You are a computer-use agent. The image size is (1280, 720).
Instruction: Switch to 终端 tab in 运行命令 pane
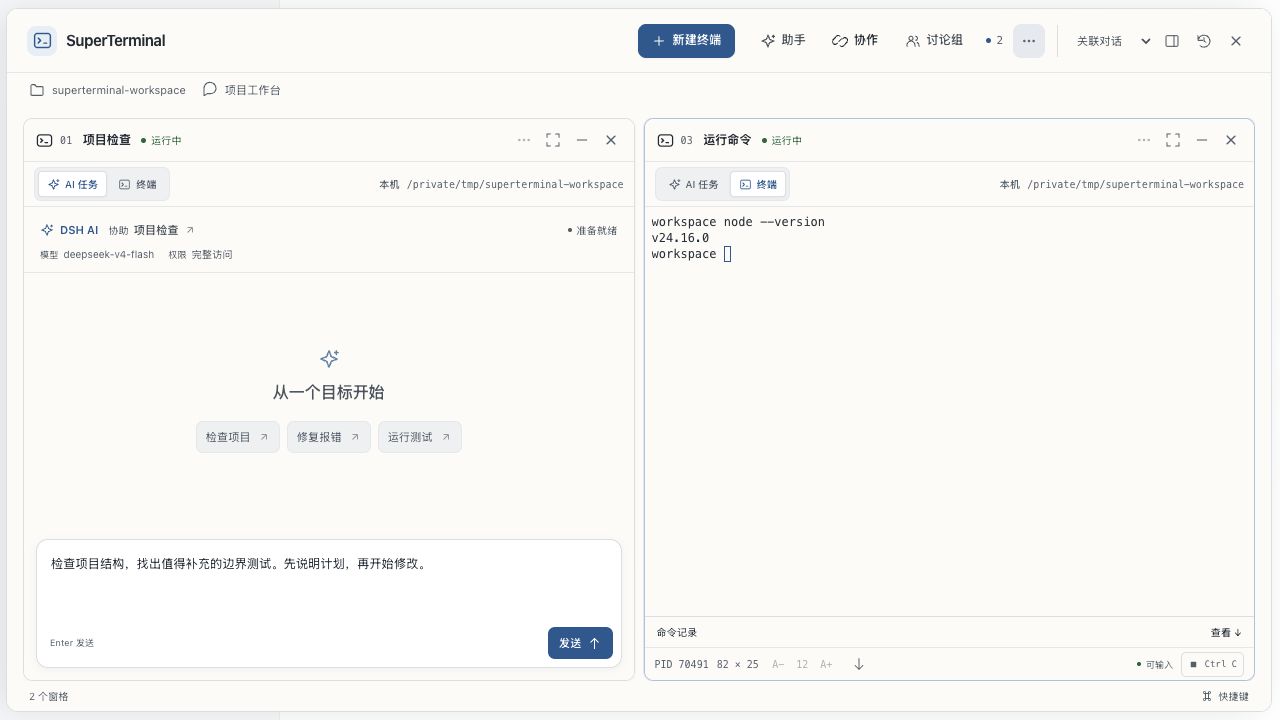click(x=758, y=184)
